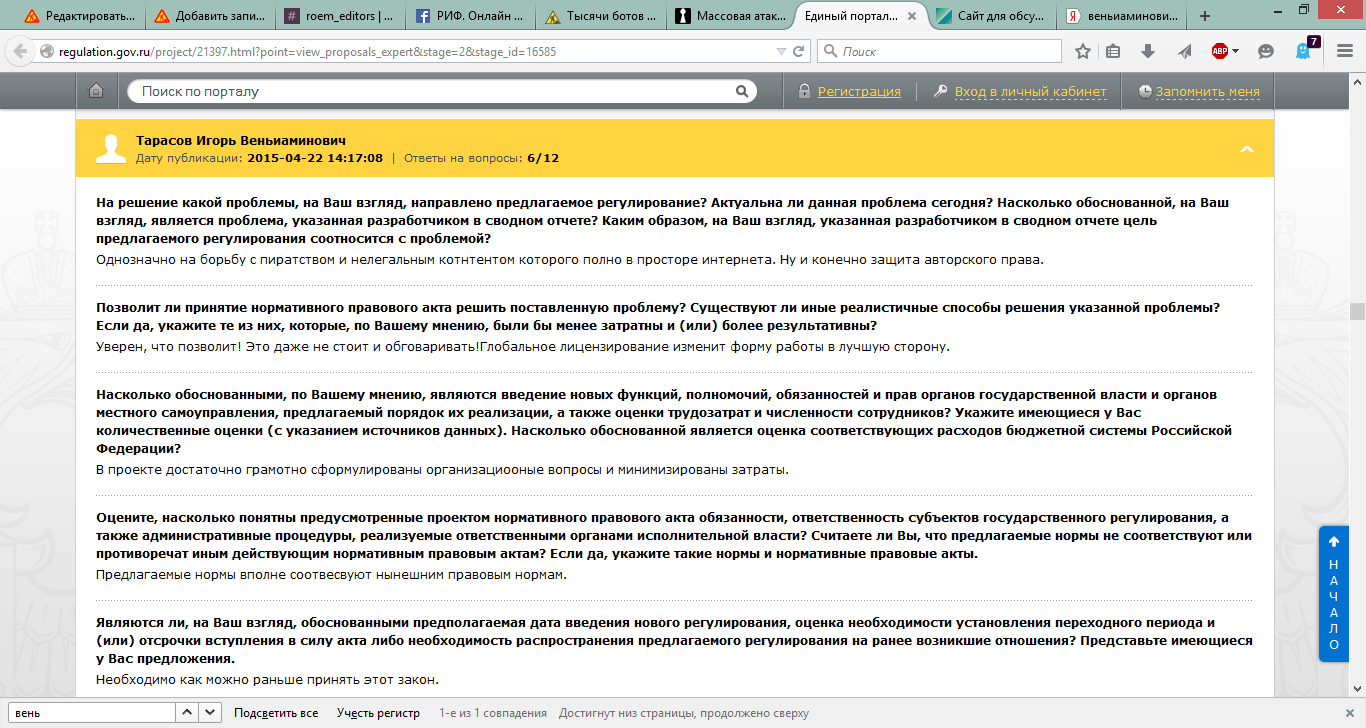Open a new tab with plus button
The height and width of the screenshot is (728, 1366).
click(1204, 16)
